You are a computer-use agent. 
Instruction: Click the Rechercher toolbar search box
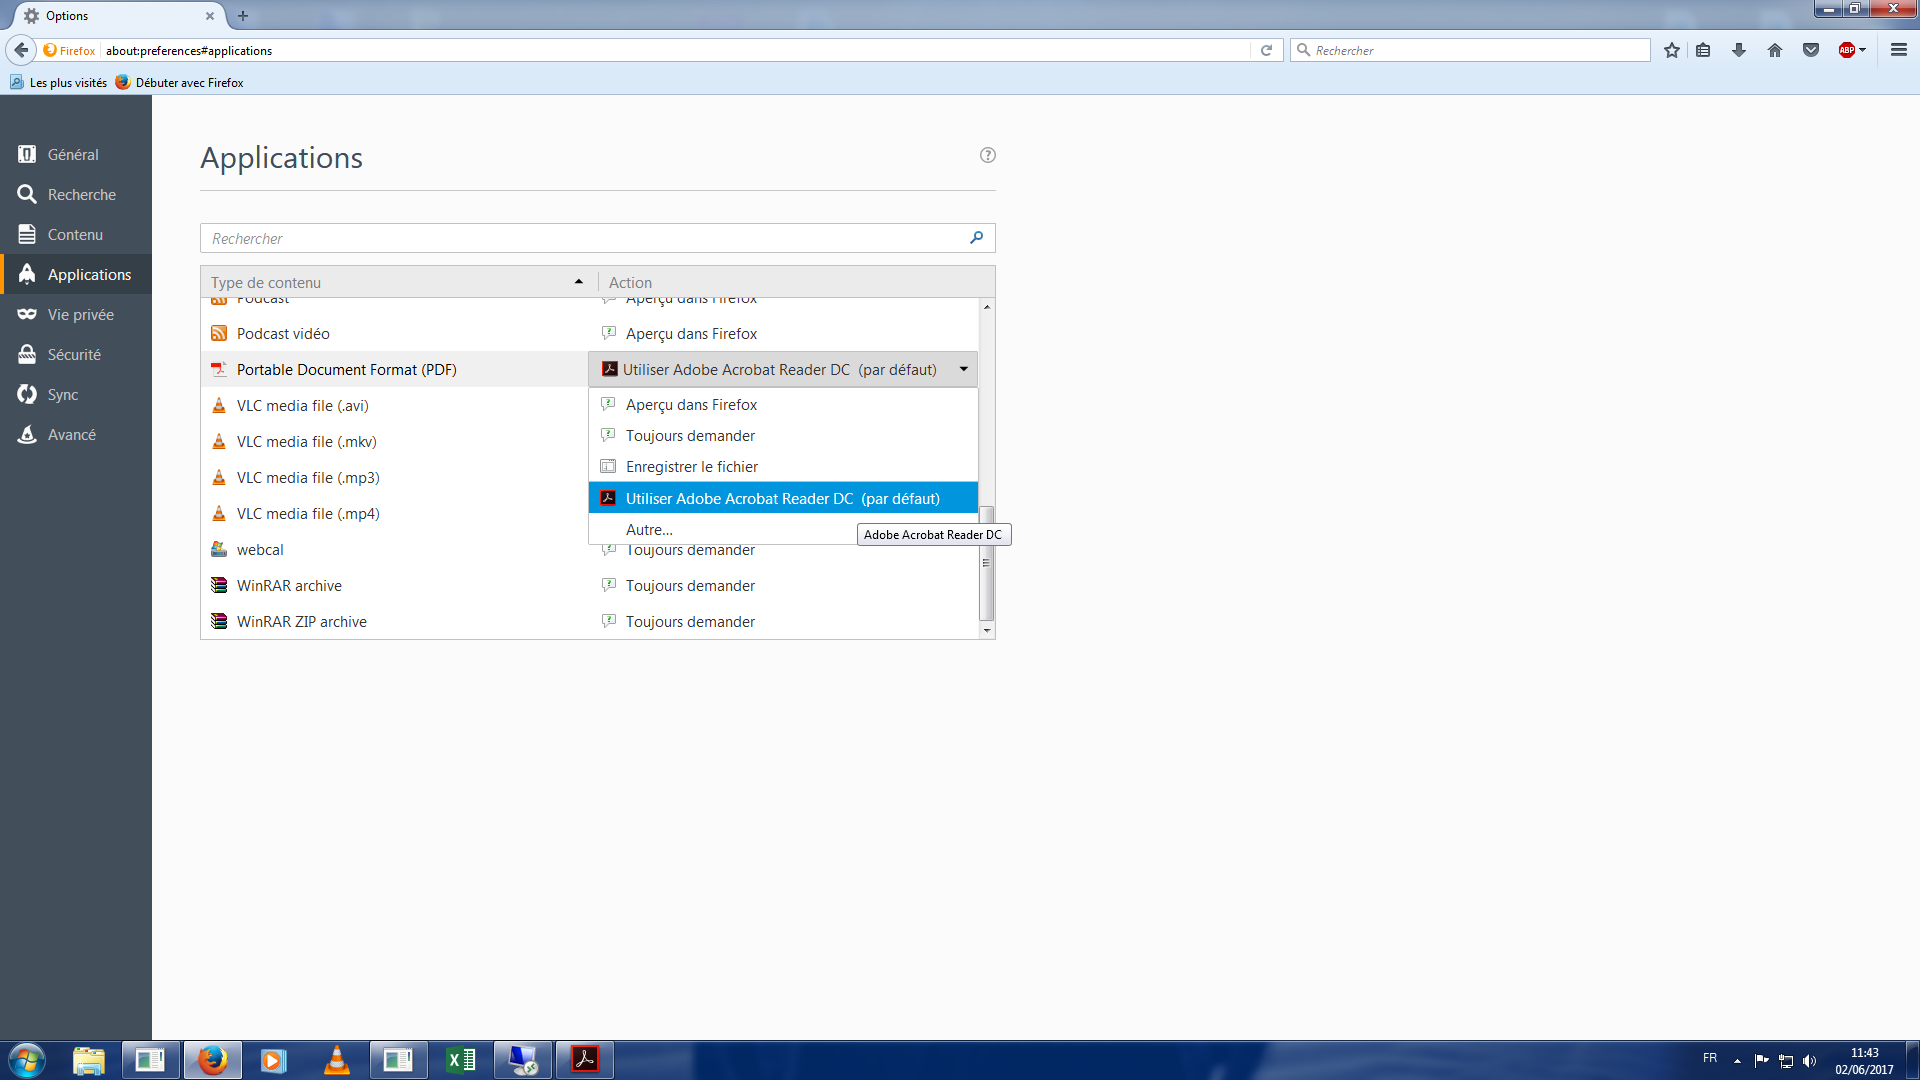pyautogui.click(x=1471, y=50)
